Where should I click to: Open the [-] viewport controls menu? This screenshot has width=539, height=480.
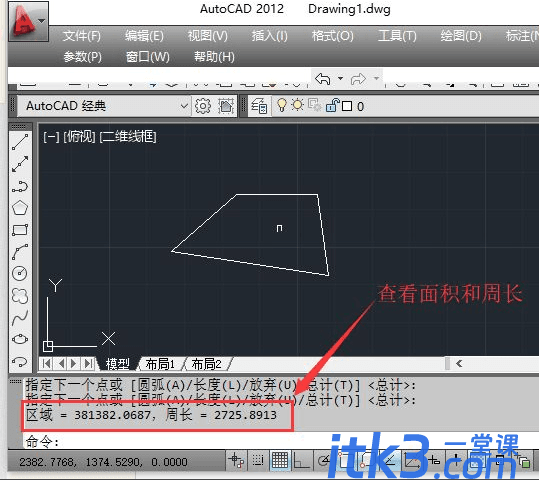(x=51, y=137)
